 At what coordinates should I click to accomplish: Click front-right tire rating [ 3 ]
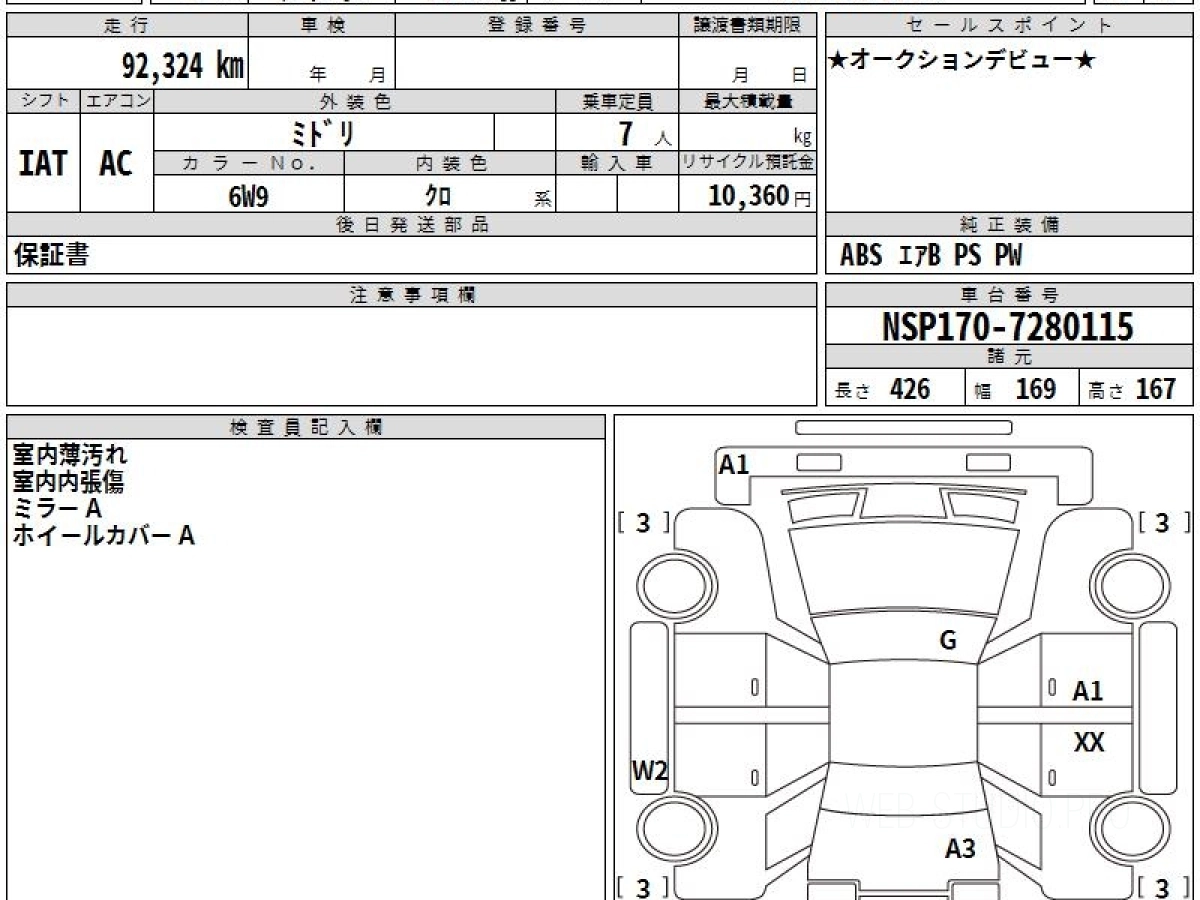point(1165,522)
